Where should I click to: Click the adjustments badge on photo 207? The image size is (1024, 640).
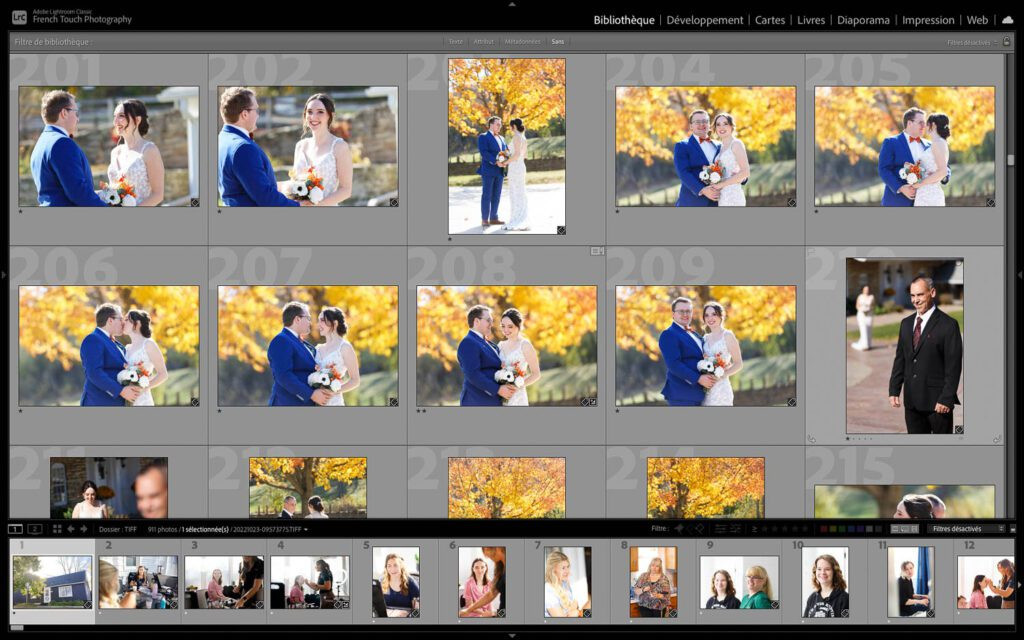[x=394, y=402]
